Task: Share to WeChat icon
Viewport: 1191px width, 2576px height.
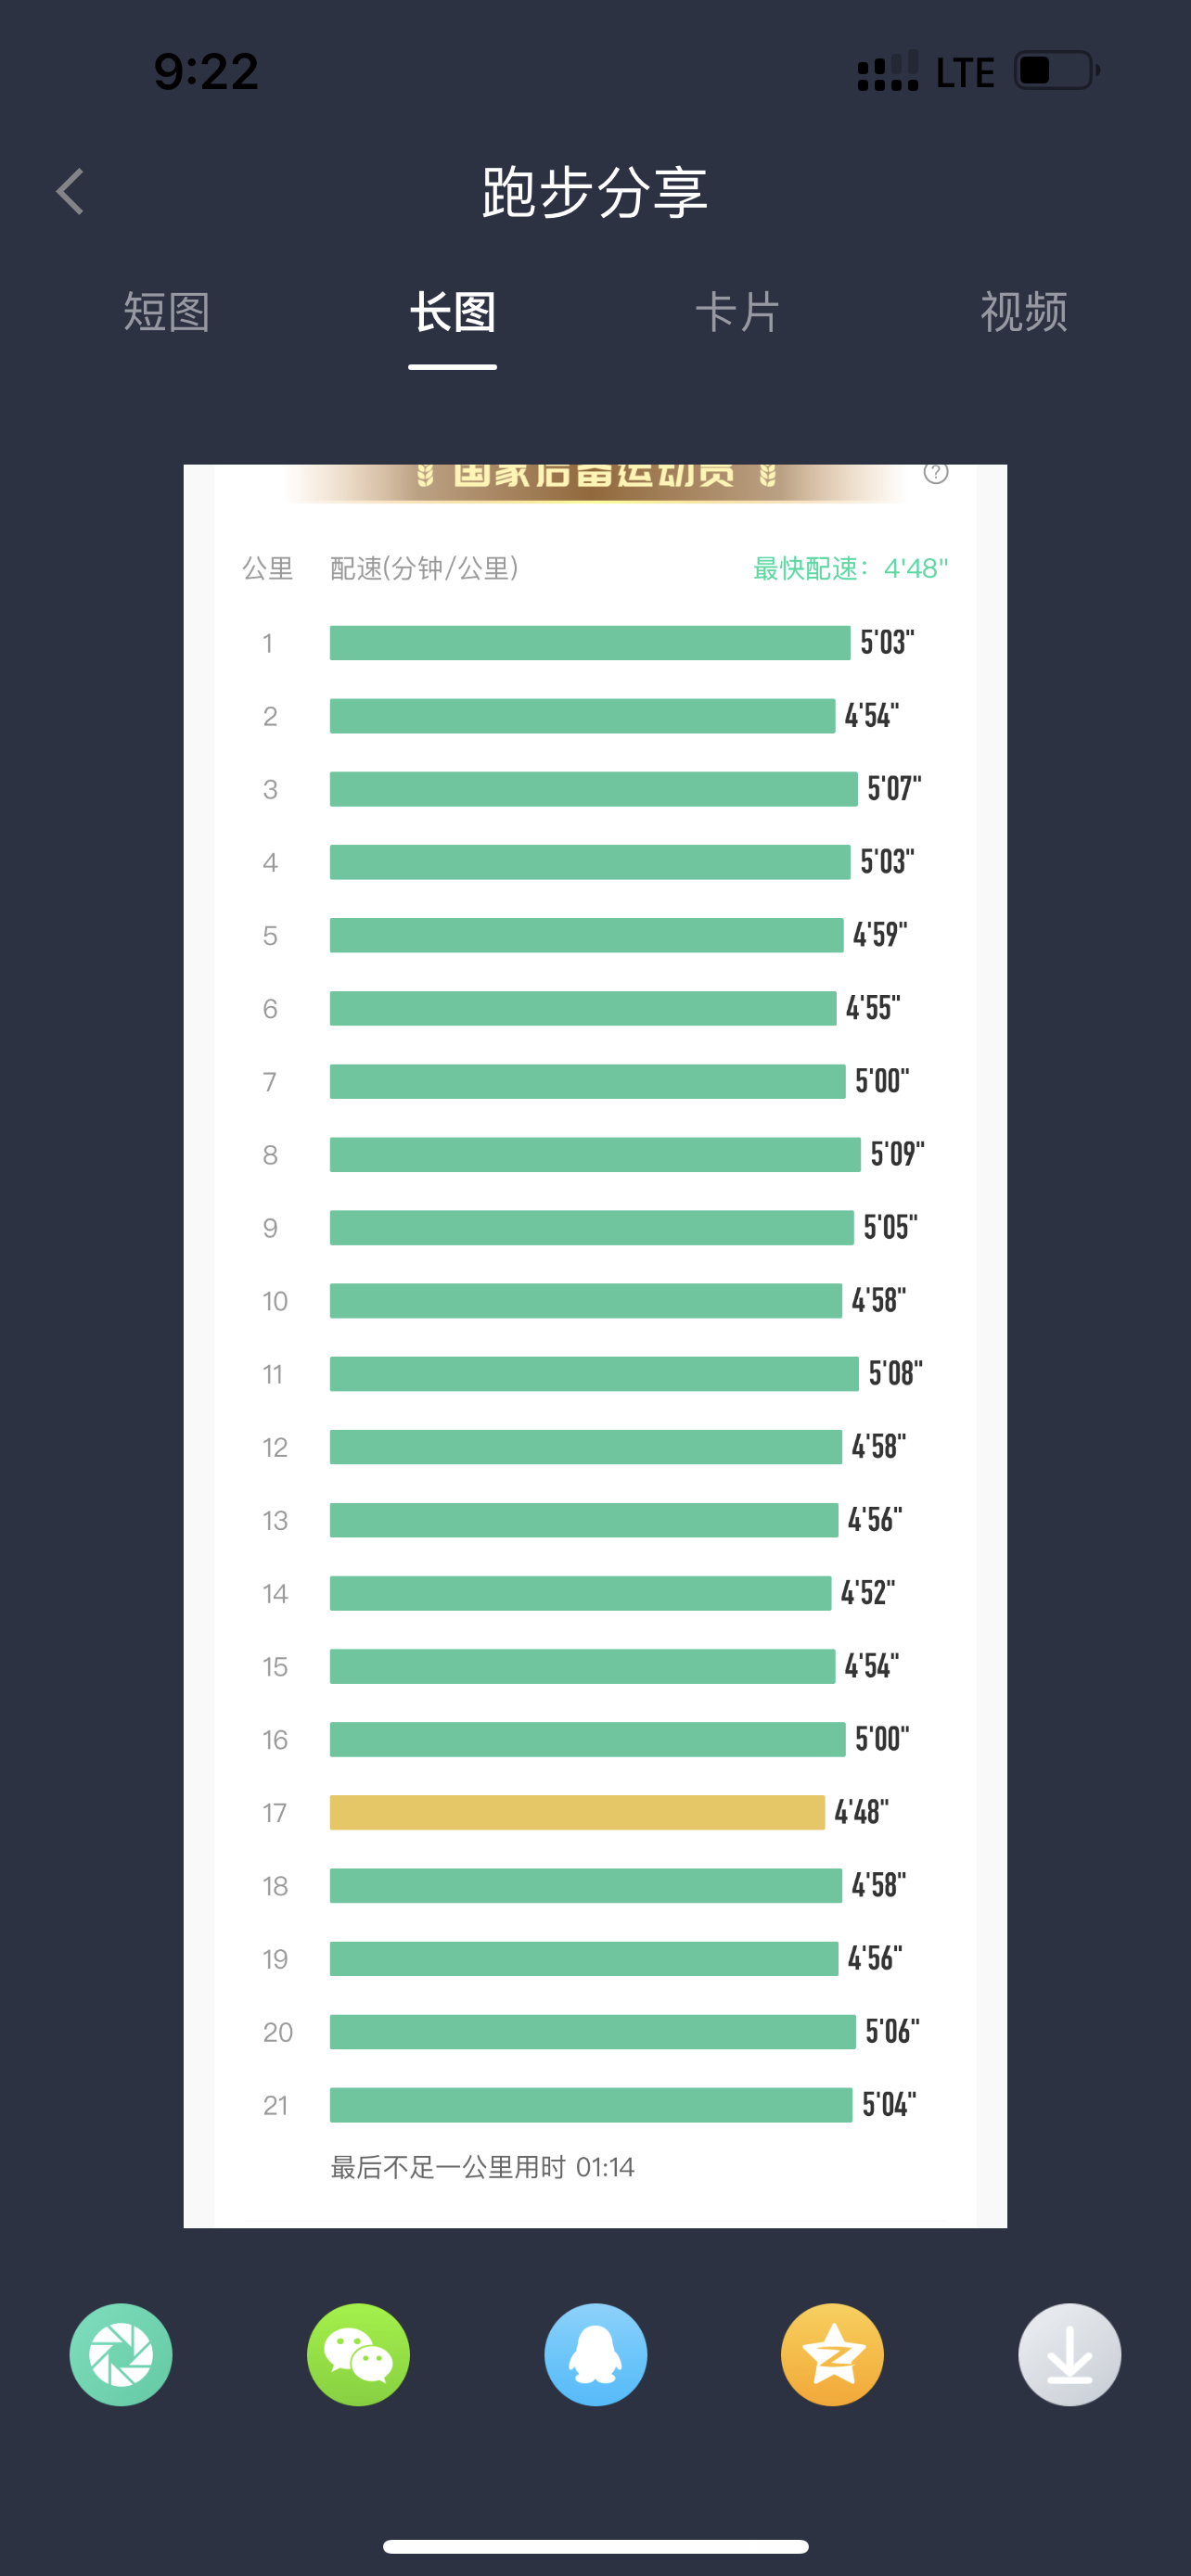Action: point(358,2354)
